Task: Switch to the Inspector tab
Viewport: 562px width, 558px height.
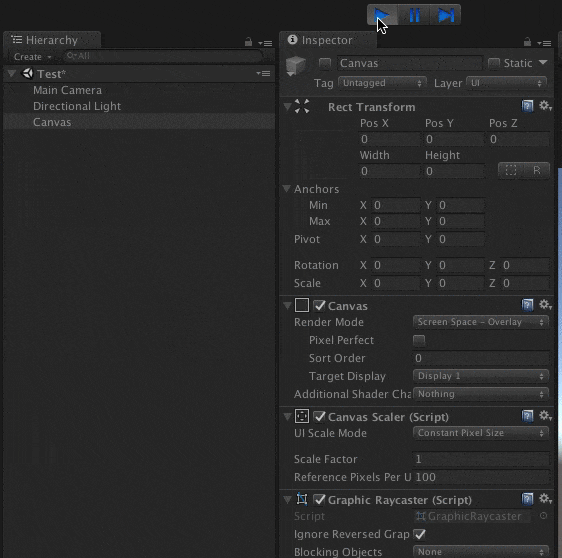Action: (x=328, y=40)
